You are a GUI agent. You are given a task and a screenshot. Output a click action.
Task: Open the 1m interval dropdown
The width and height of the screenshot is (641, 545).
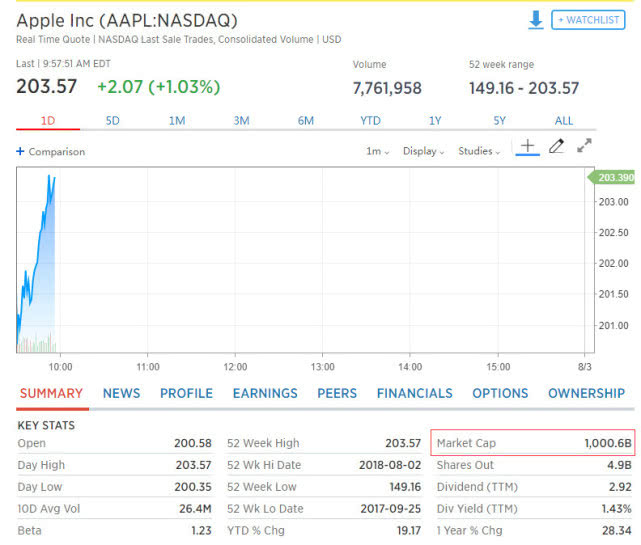377,151
